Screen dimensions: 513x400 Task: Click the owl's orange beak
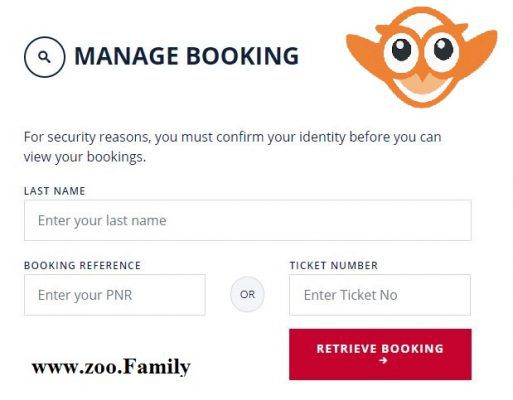pos(423,77)
